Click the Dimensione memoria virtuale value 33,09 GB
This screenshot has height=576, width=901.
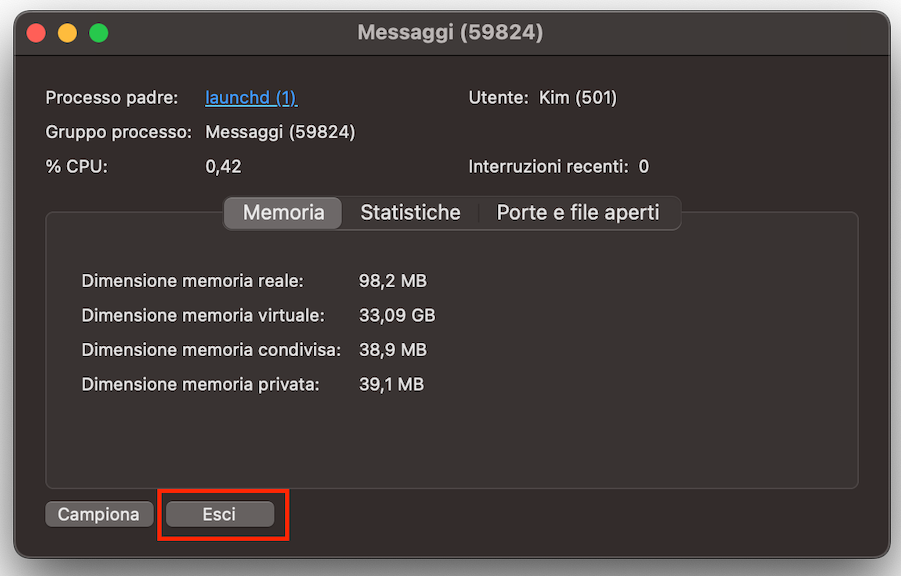395,315
